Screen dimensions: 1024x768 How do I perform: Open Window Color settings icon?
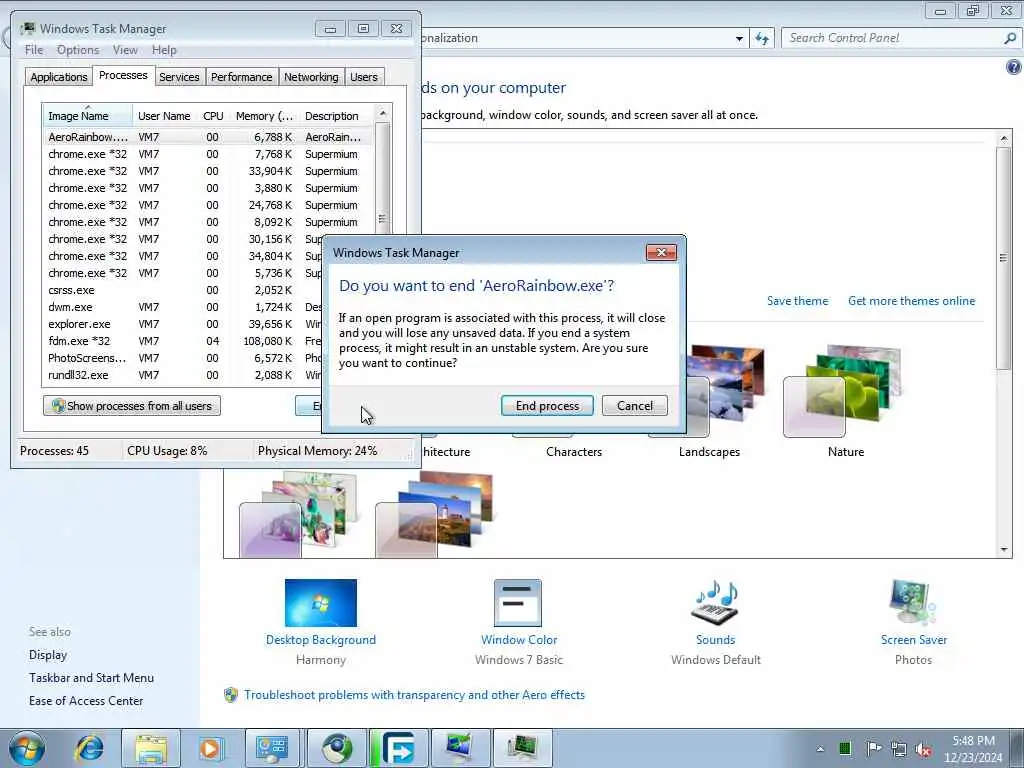(x=518, y=603)
